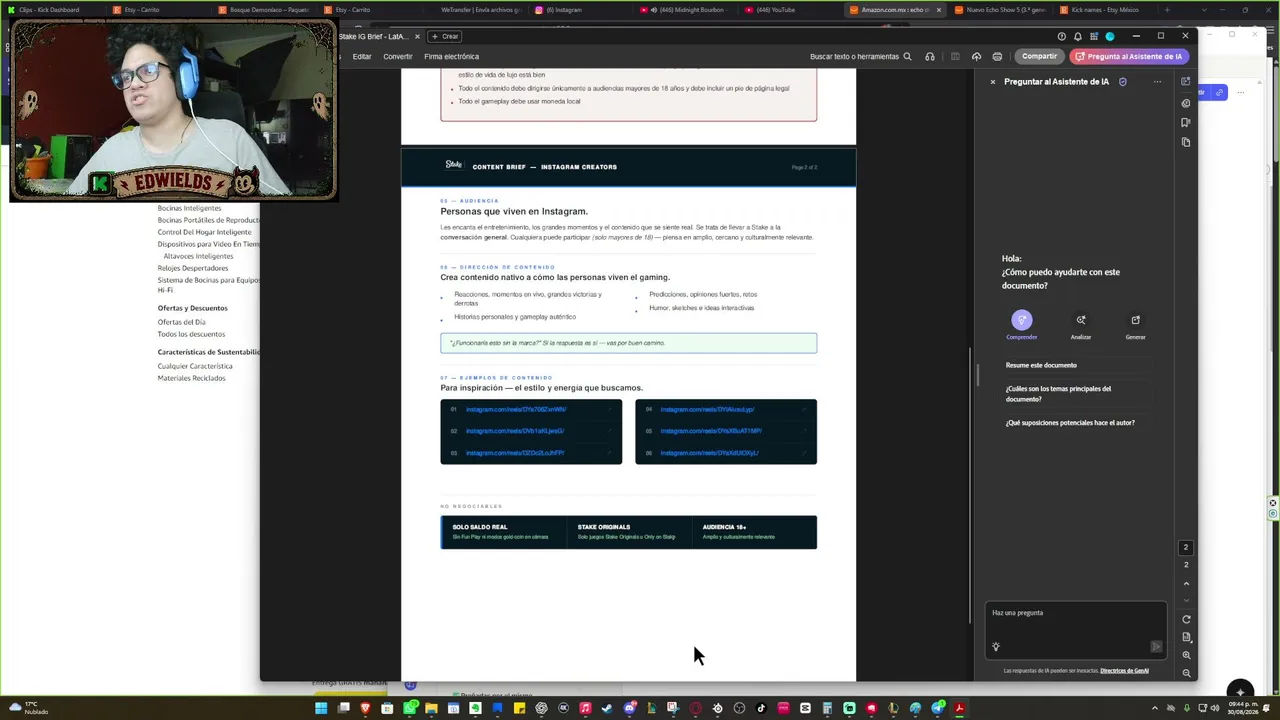The width and height of the screenshot is (1280, 720).
Task: Click the cloud upload icon
Action: 976,57
